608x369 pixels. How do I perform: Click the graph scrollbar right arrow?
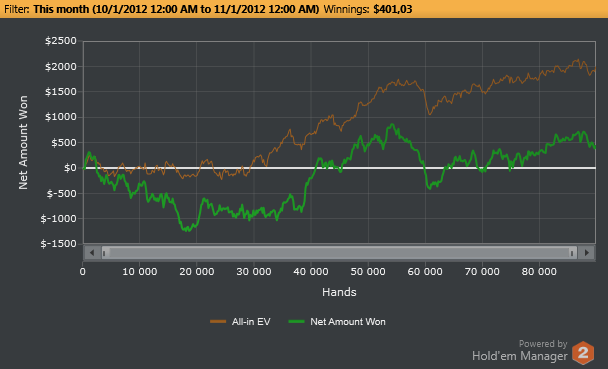tap(587, 253)
